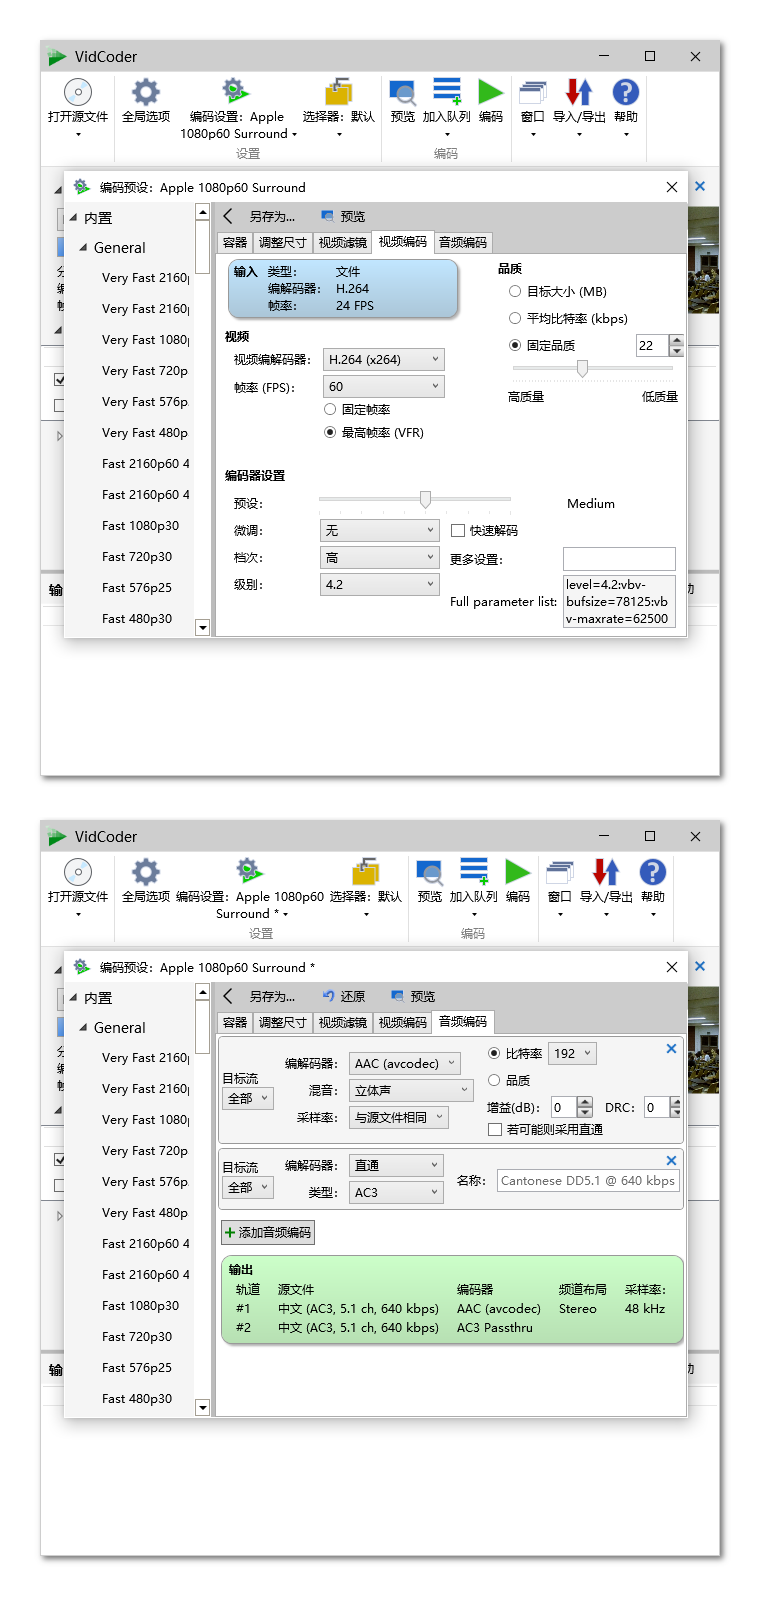This screenshot has width=761, height=1597.
Task: Select audio 比特率 radio button
Action: pos(494,1054)
